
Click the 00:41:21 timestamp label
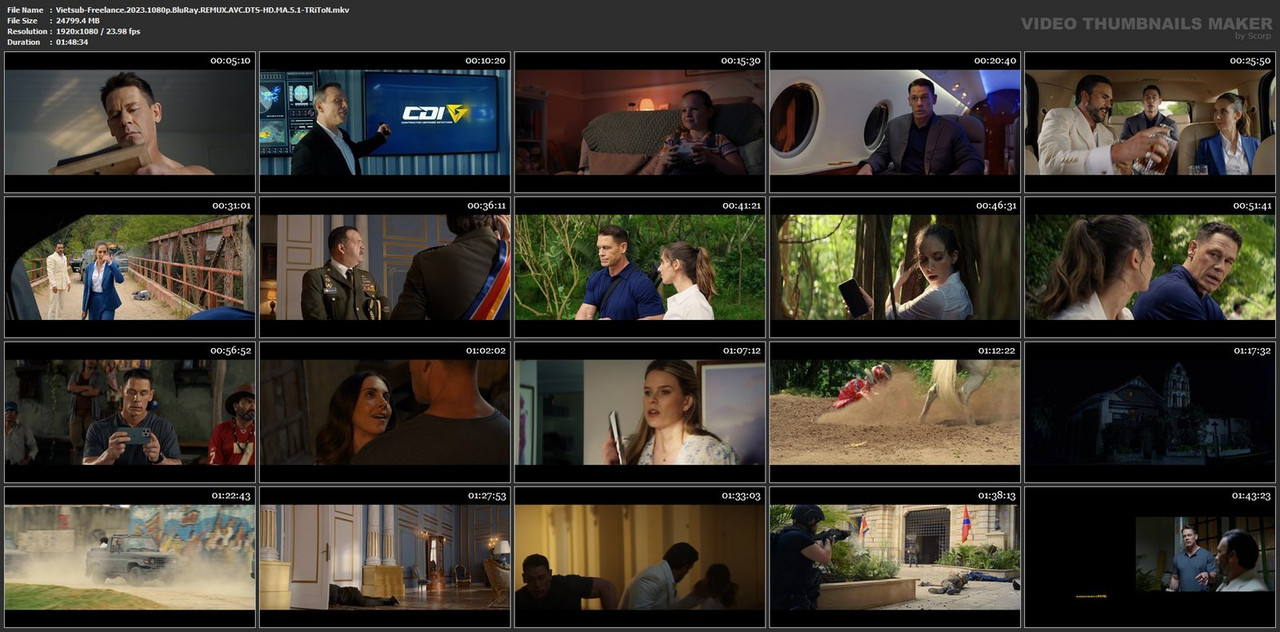(x=741, y=206)
